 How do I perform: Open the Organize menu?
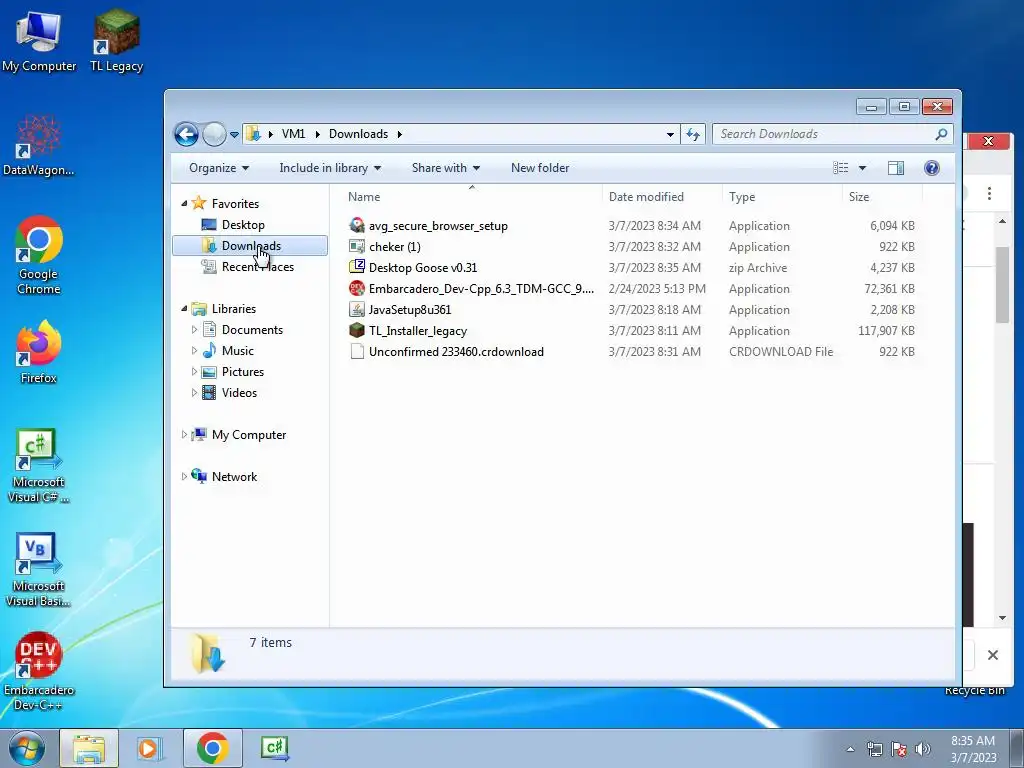coord(219,168)
